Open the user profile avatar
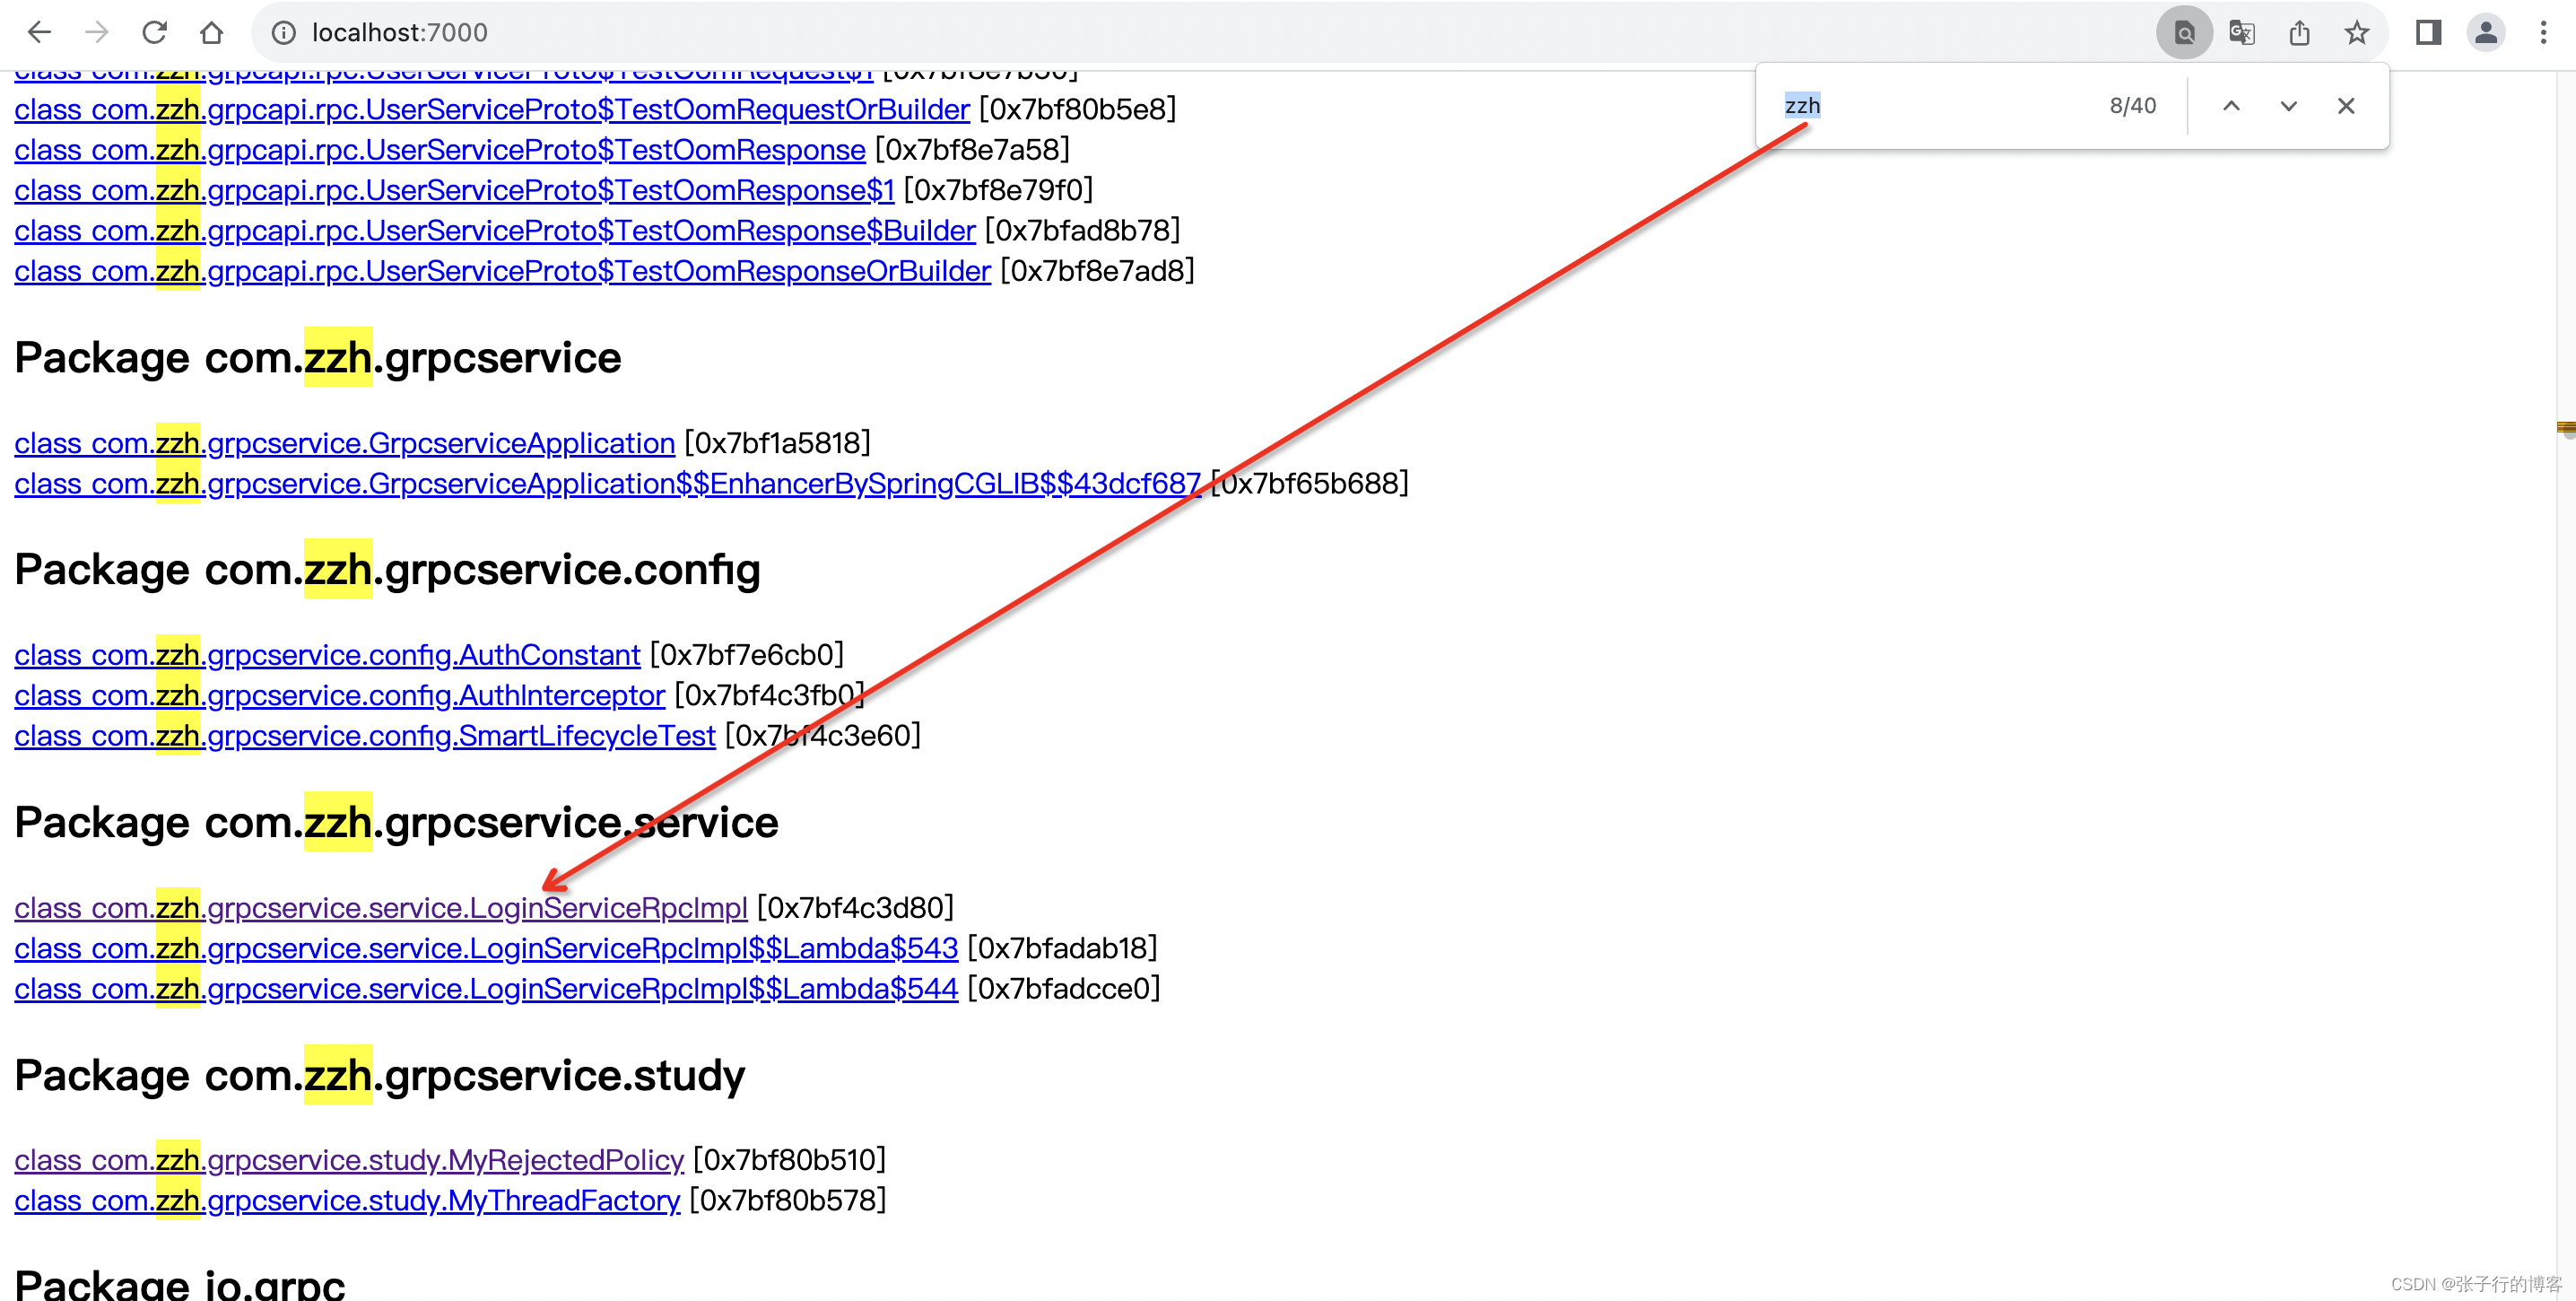 click(x=2485, y=33)
